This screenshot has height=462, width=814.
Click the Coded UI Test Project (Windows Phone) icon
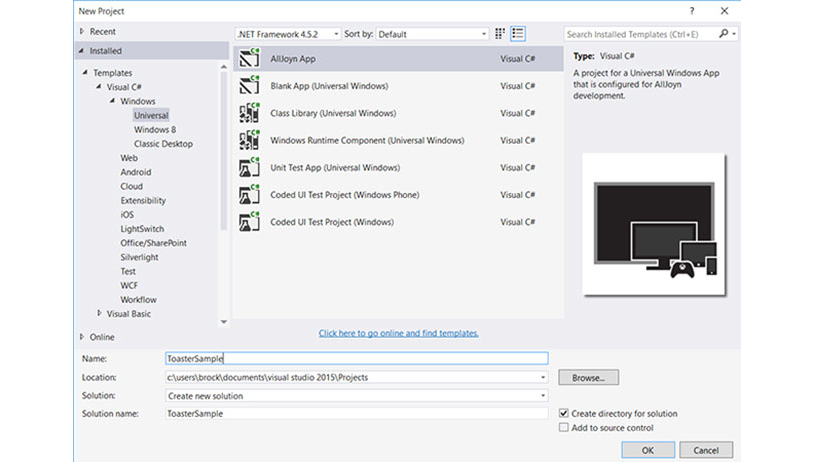249,195
